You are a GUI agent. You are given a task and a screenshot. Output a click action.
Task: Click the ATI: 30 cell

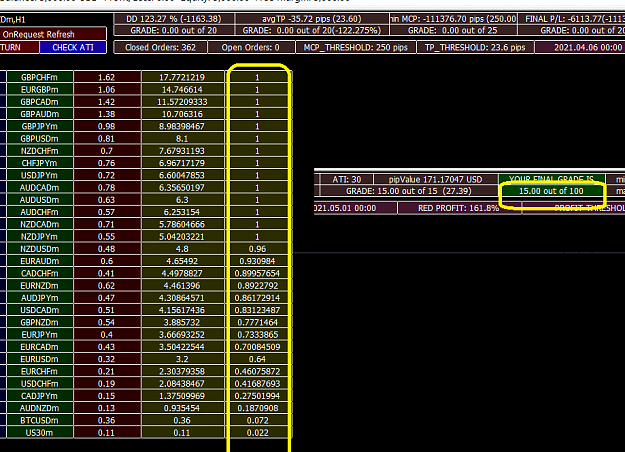[x=347, y=179]
